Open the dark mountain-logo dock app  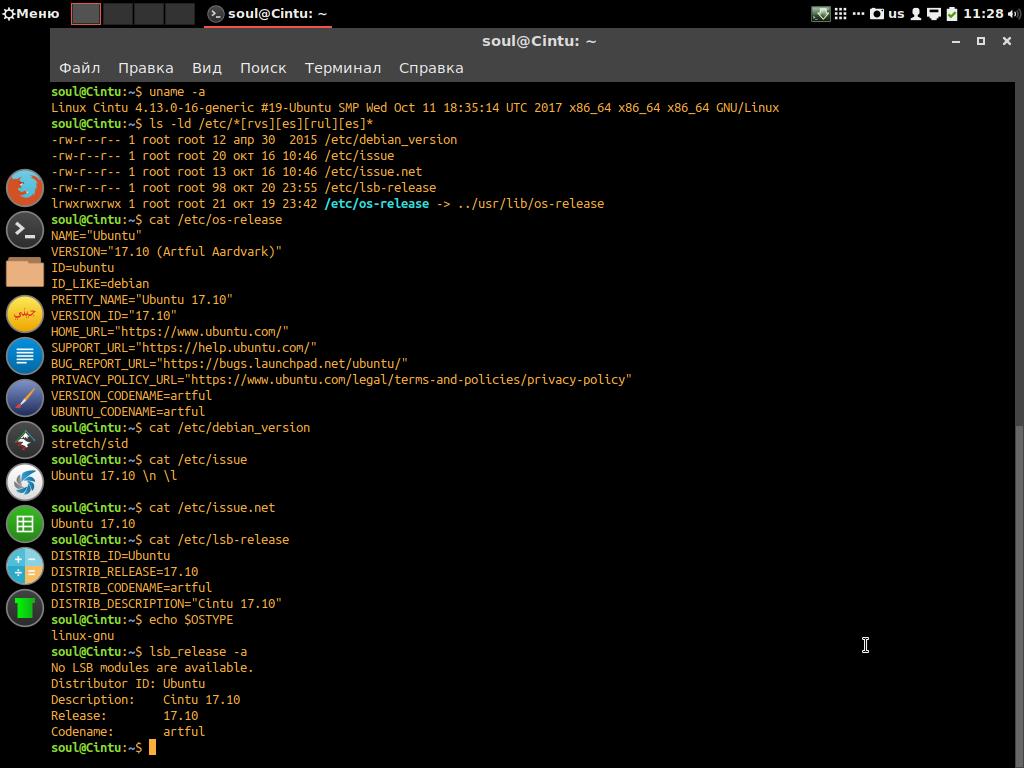pyautogui.click(x=25, y=440)
